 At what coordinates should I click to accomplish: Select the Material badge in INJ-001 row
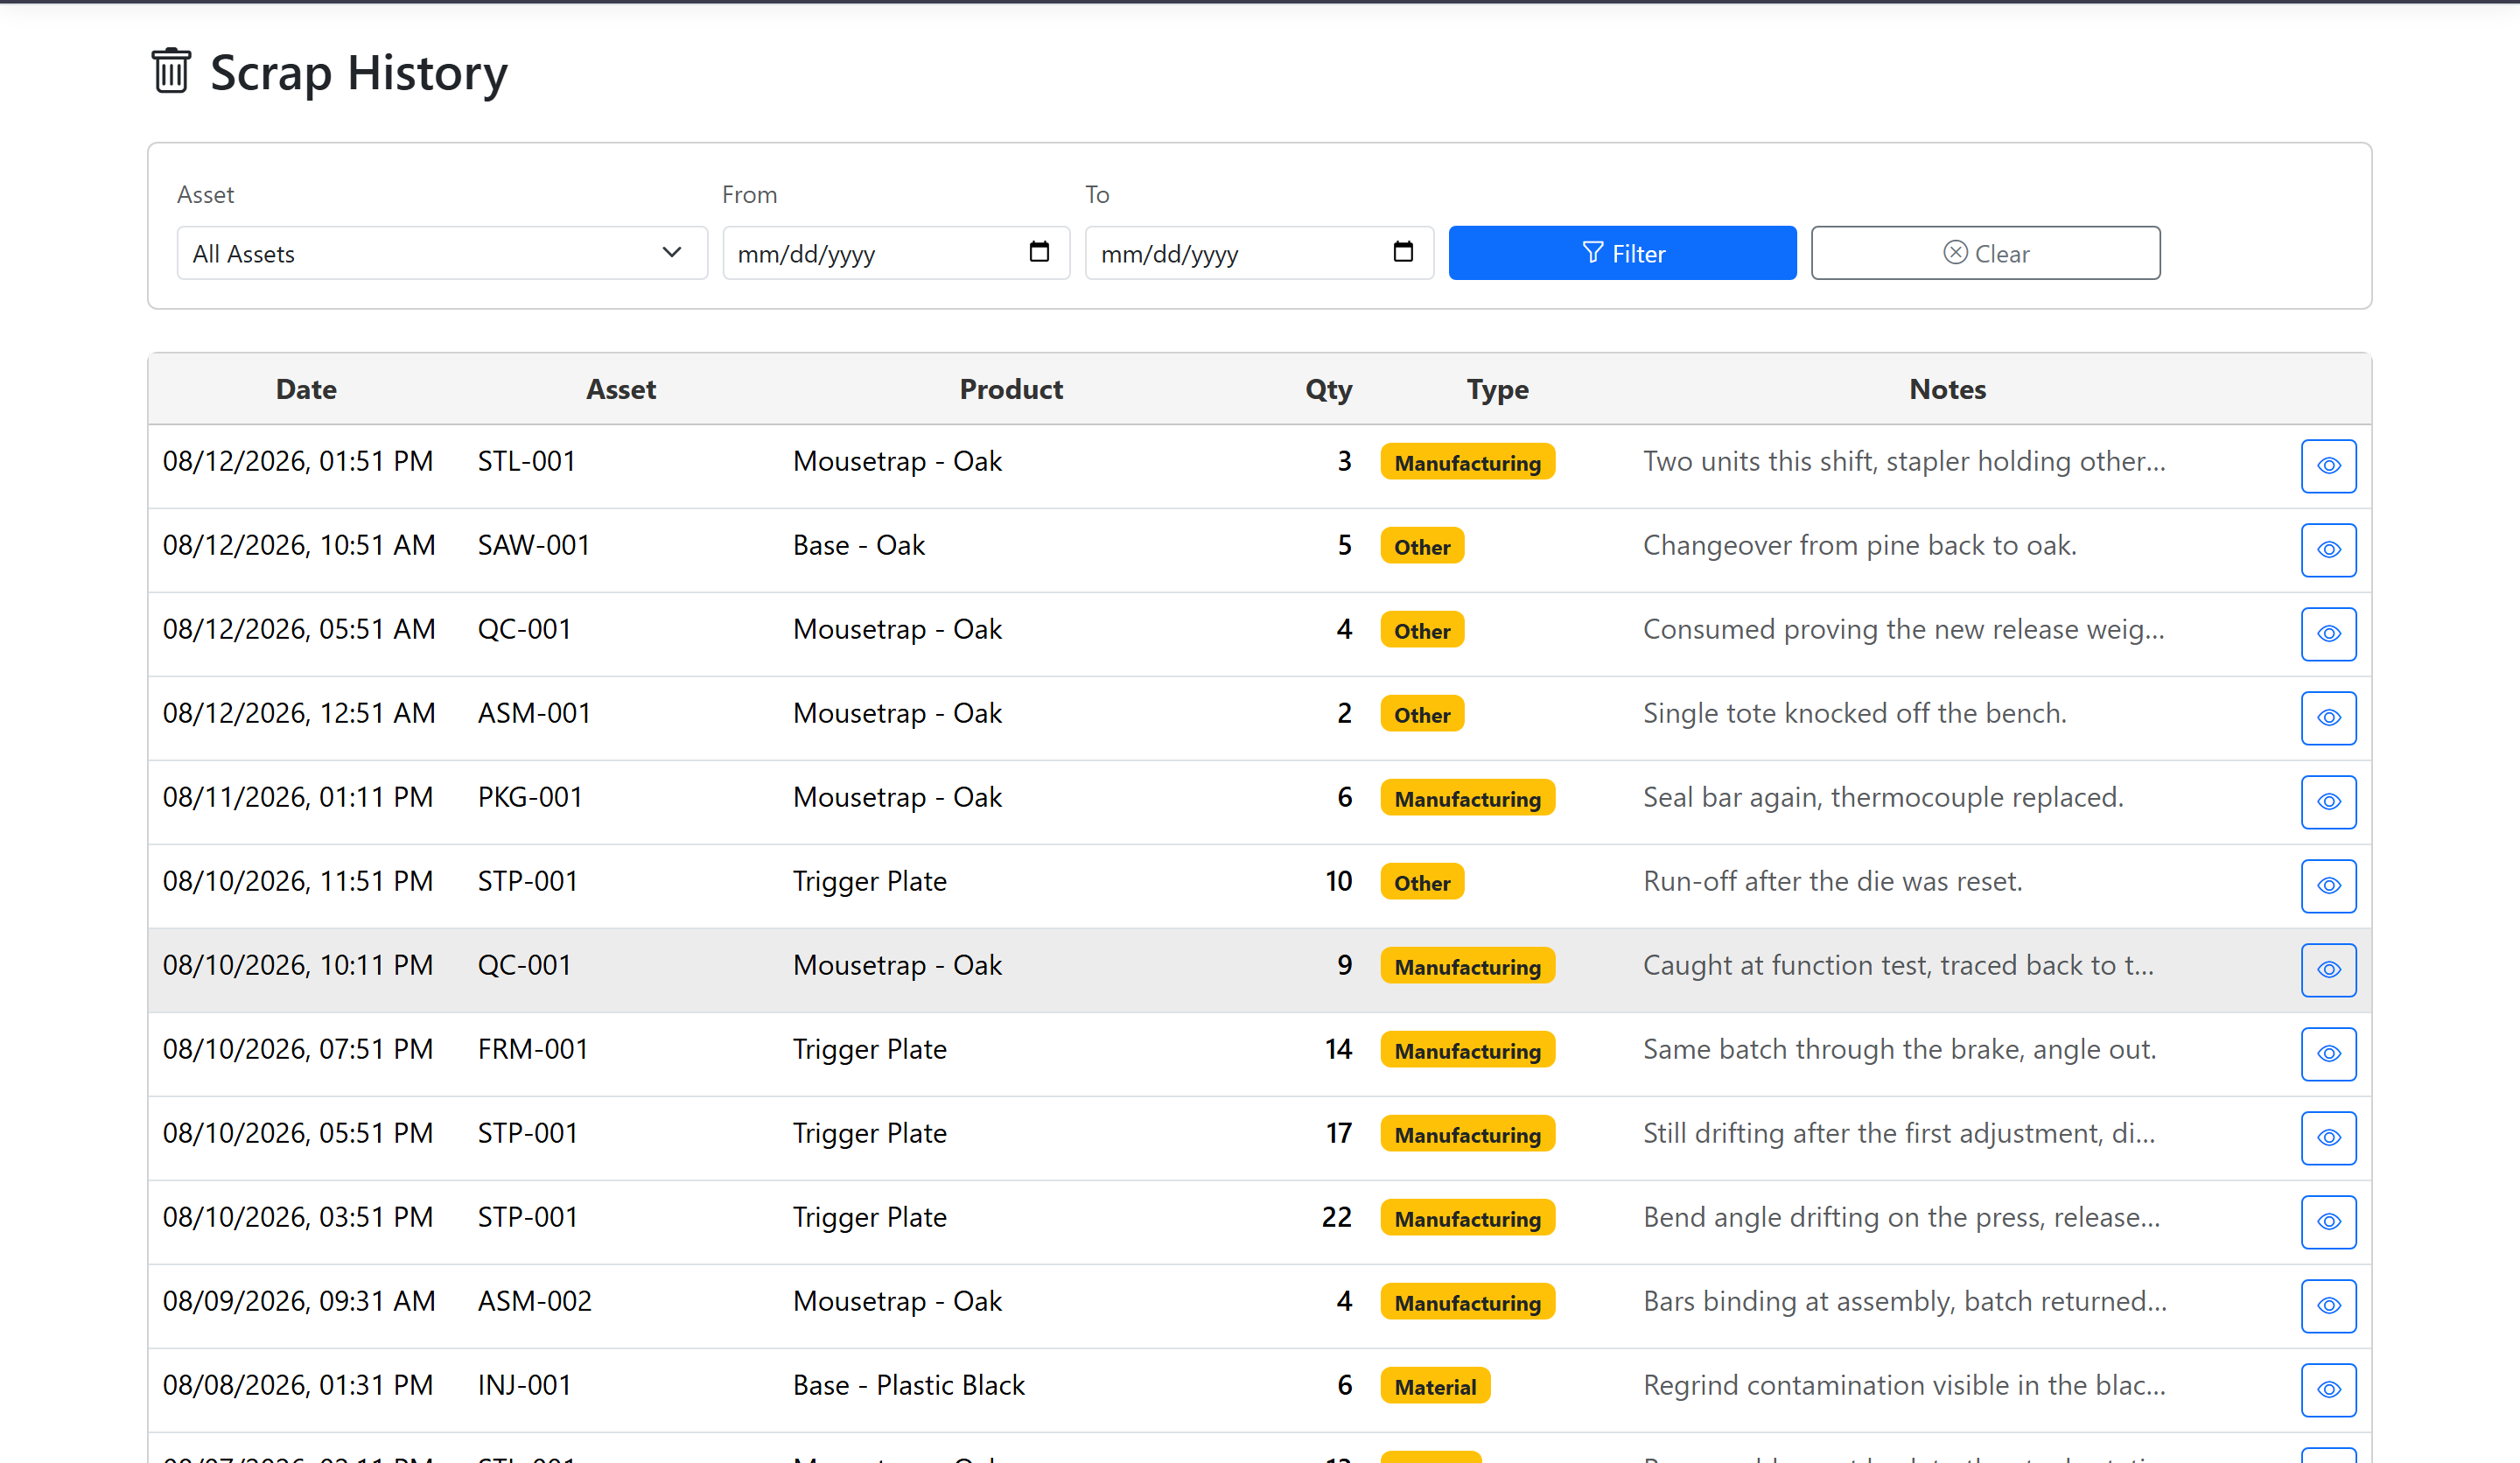(x=1435, y=1386)
